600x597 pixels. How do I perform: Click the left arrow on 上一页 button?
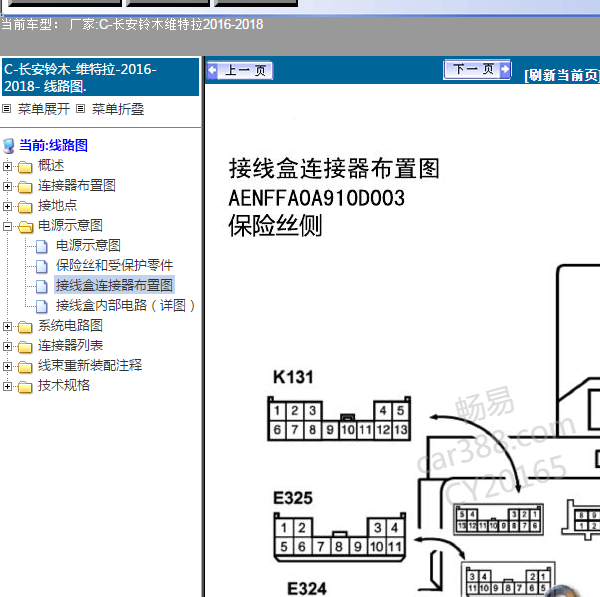212,70
